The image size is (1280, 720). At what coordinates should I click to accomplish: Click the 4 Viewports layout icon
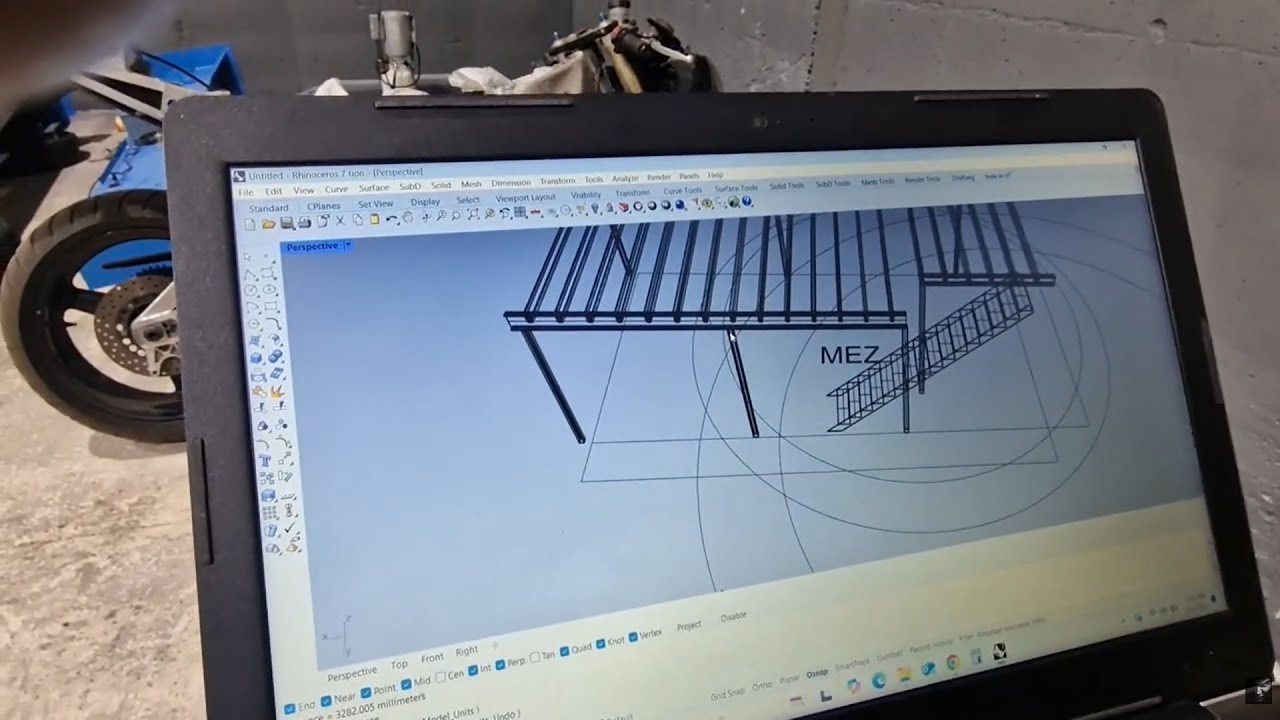point(520,212)
